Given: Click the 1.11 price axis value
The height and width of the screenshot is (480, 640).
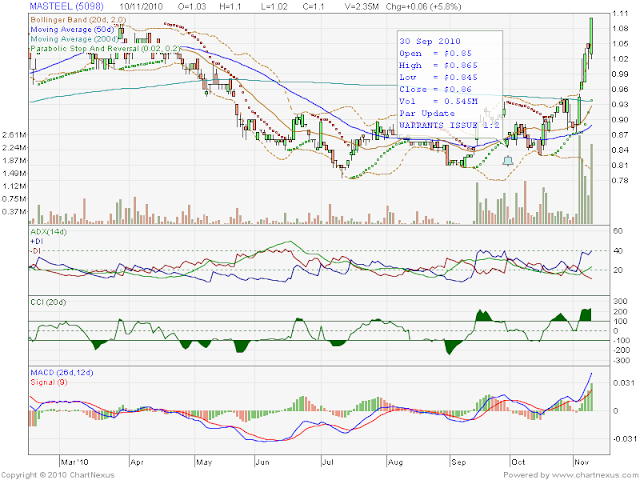Looking at the screenshot, I should [620, 13].
